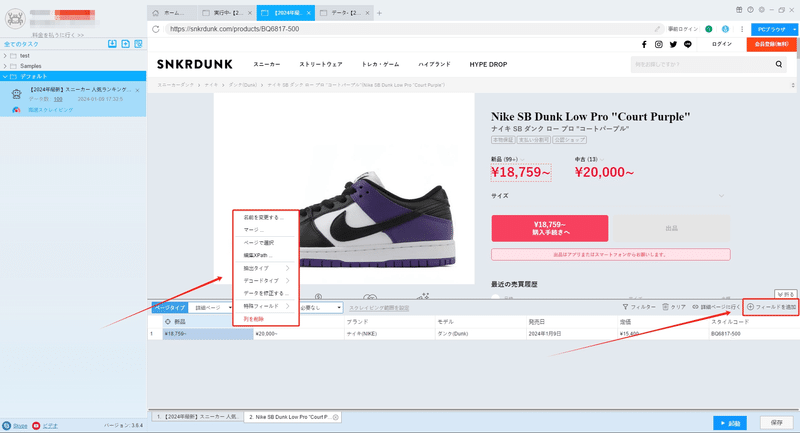The image size is (800, 433).
Task: Expand the サイズ size selector chevron
Action: point(721,196)
